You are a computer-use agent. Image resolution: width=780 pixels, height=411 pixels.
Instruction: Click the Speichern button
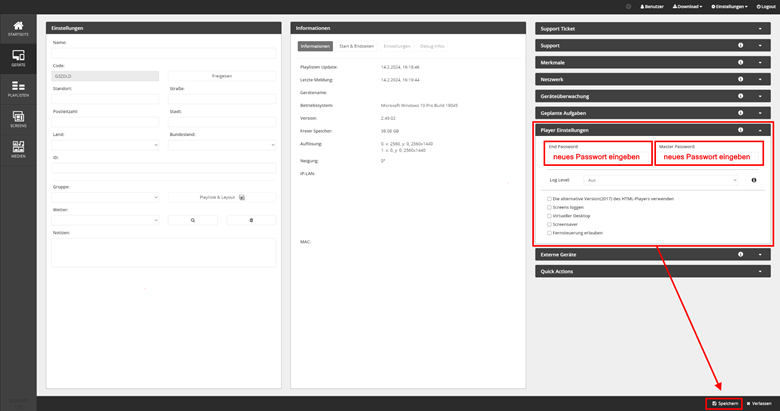pyautogui.click(x=725, y=403)
